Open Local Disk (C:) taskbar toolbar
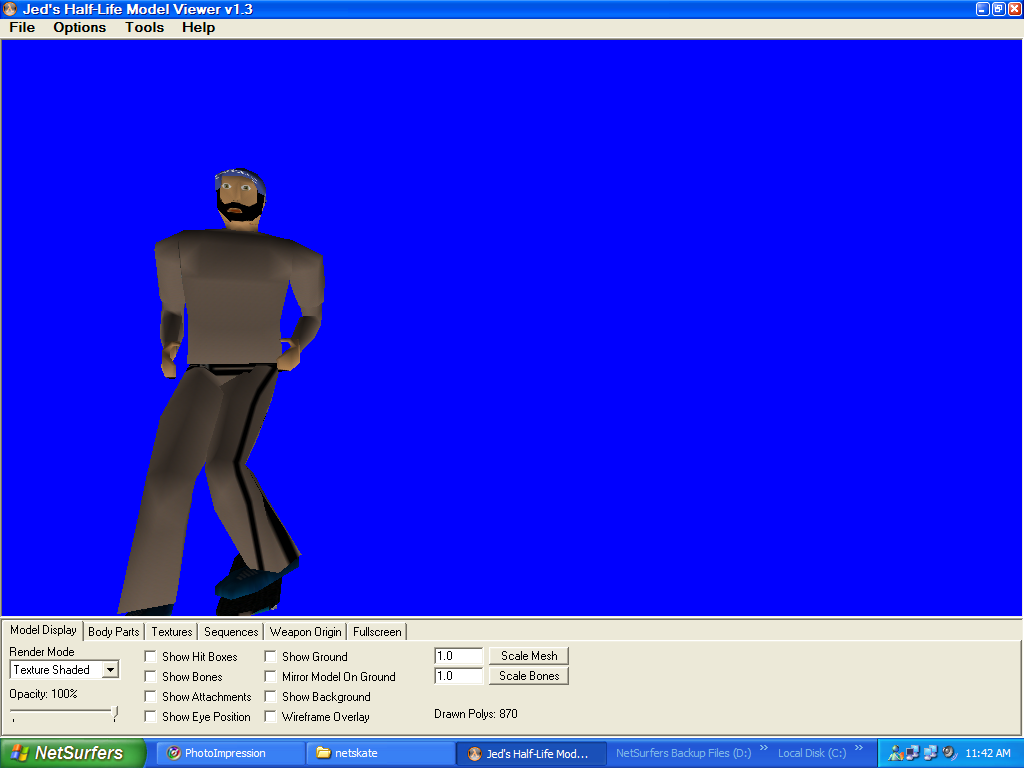The height and width of the screenshot is (768, 1024). point(812,753)
